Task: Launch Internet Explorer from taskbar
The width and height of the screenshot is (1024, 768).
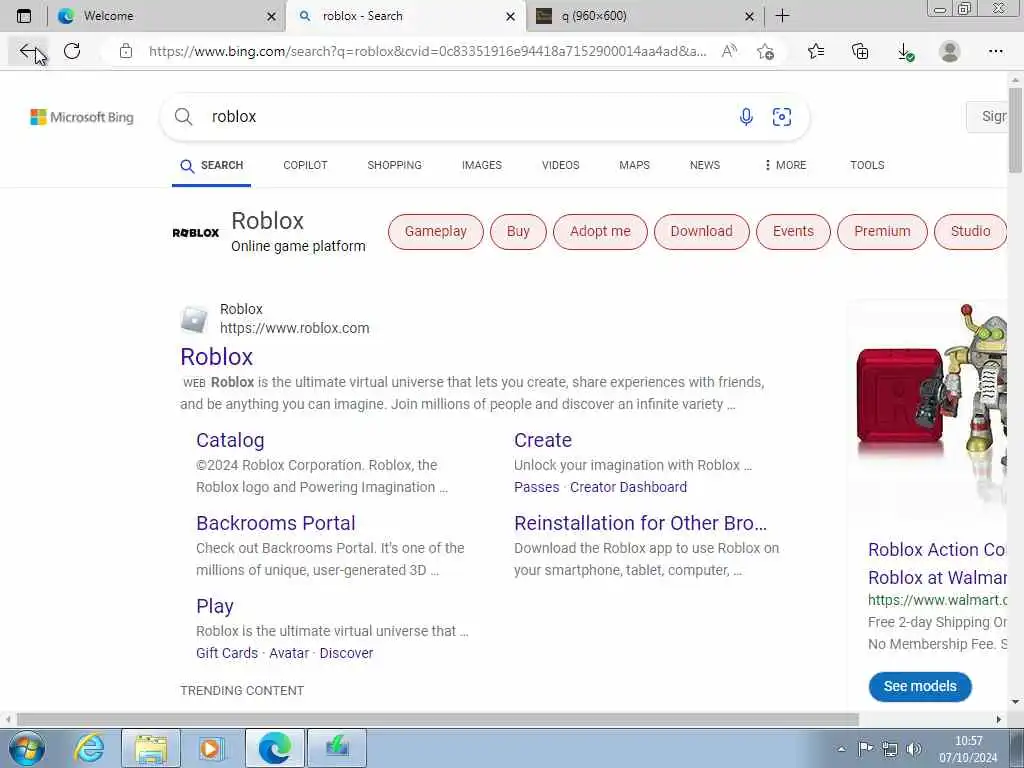Action: click(89, 748)
